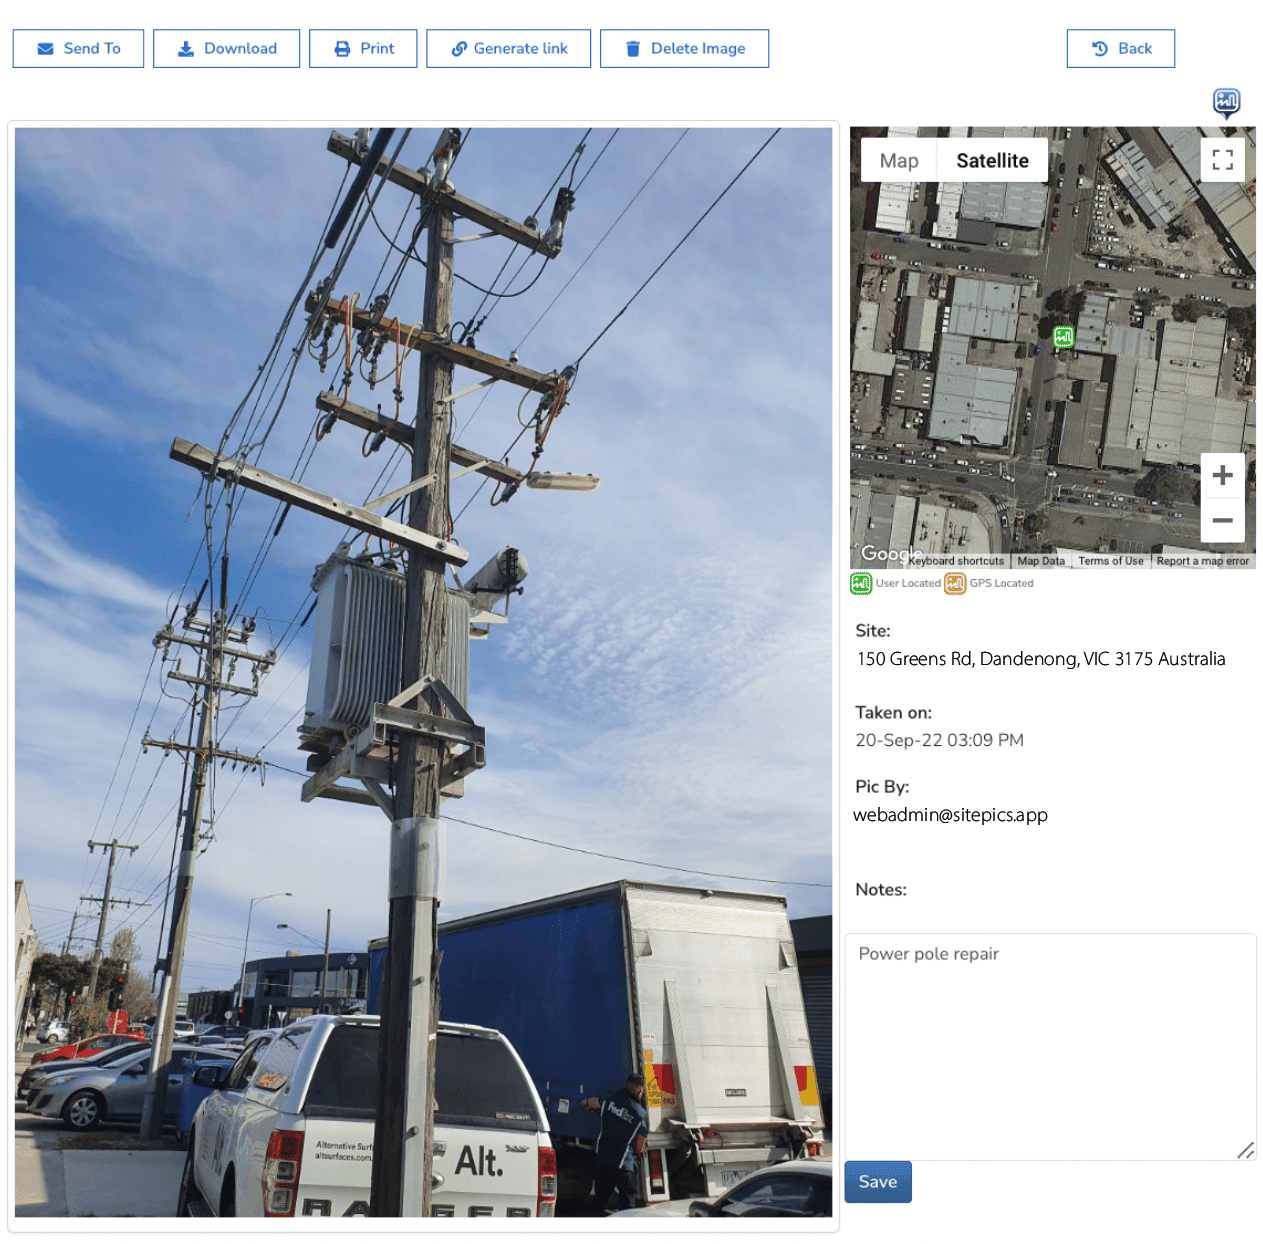Click the Taken on: label
This screenshot has width=1263, height=1244.
click(x=893, y=713)
